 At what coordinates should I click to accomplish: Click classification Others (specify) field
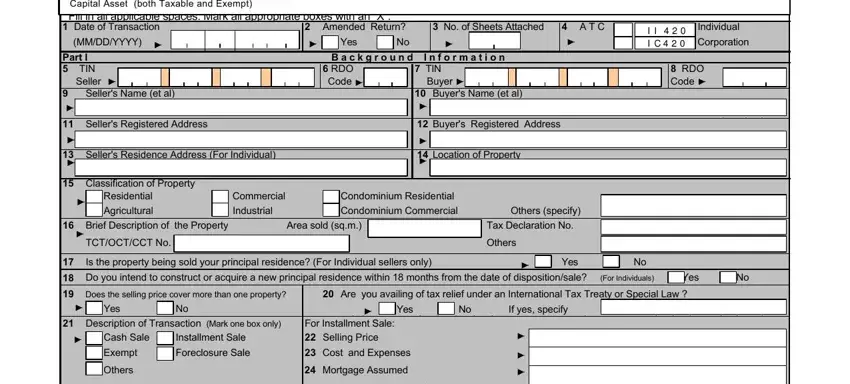(693, 206)
